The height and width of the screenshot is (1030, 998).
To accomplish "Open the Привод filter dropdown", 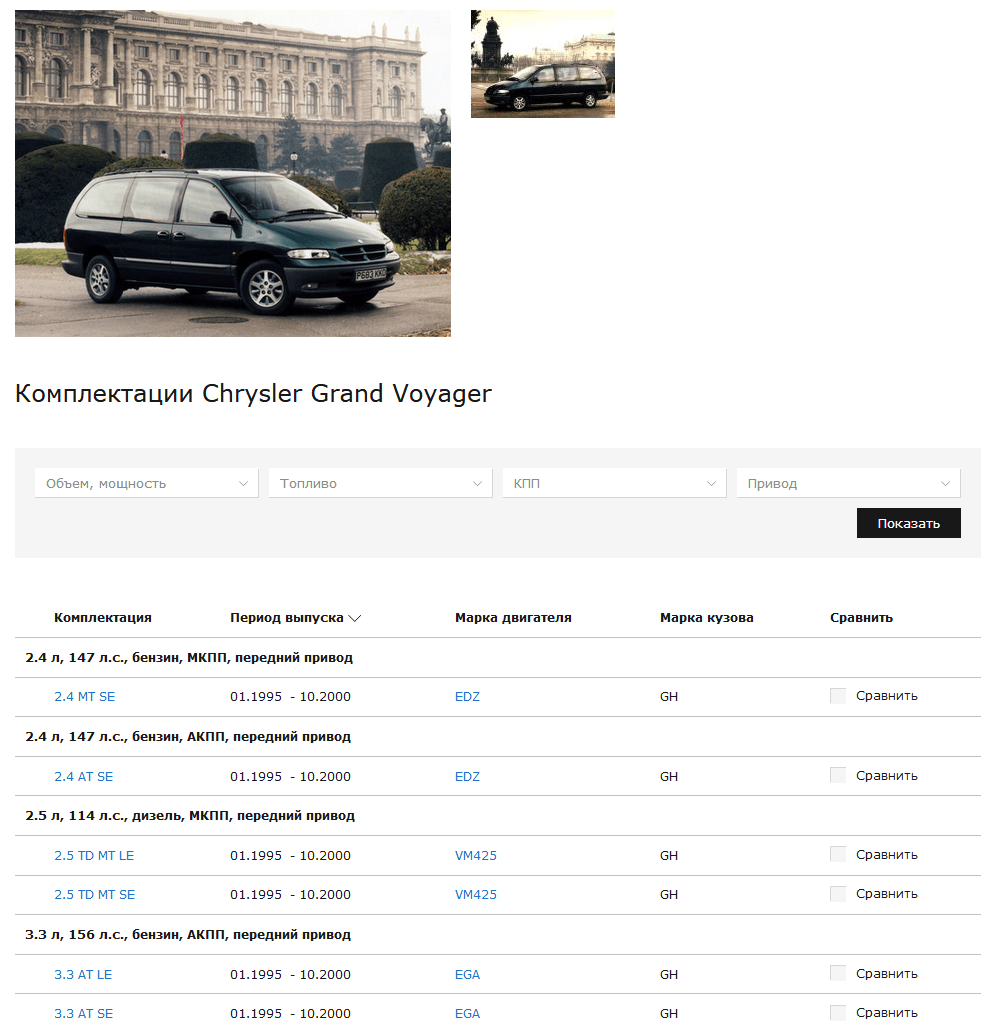I will point(848,483).
